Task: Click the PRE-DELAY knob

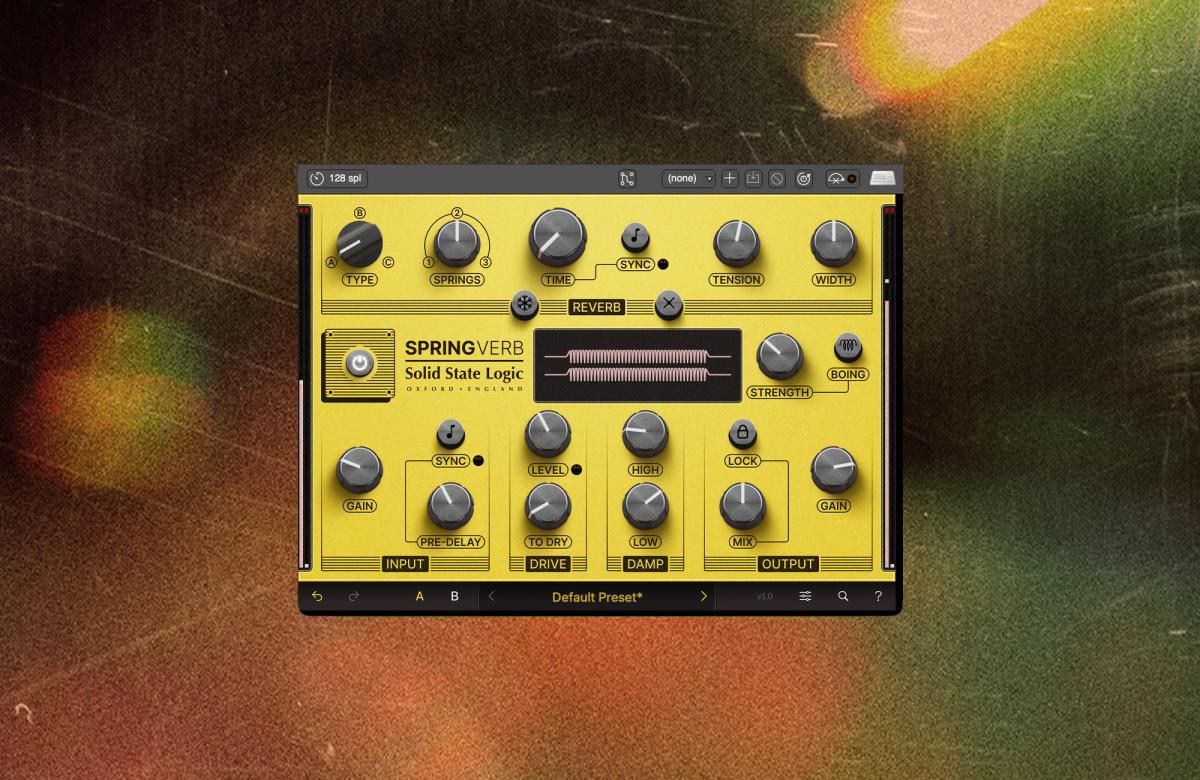Action: point(450,506)
